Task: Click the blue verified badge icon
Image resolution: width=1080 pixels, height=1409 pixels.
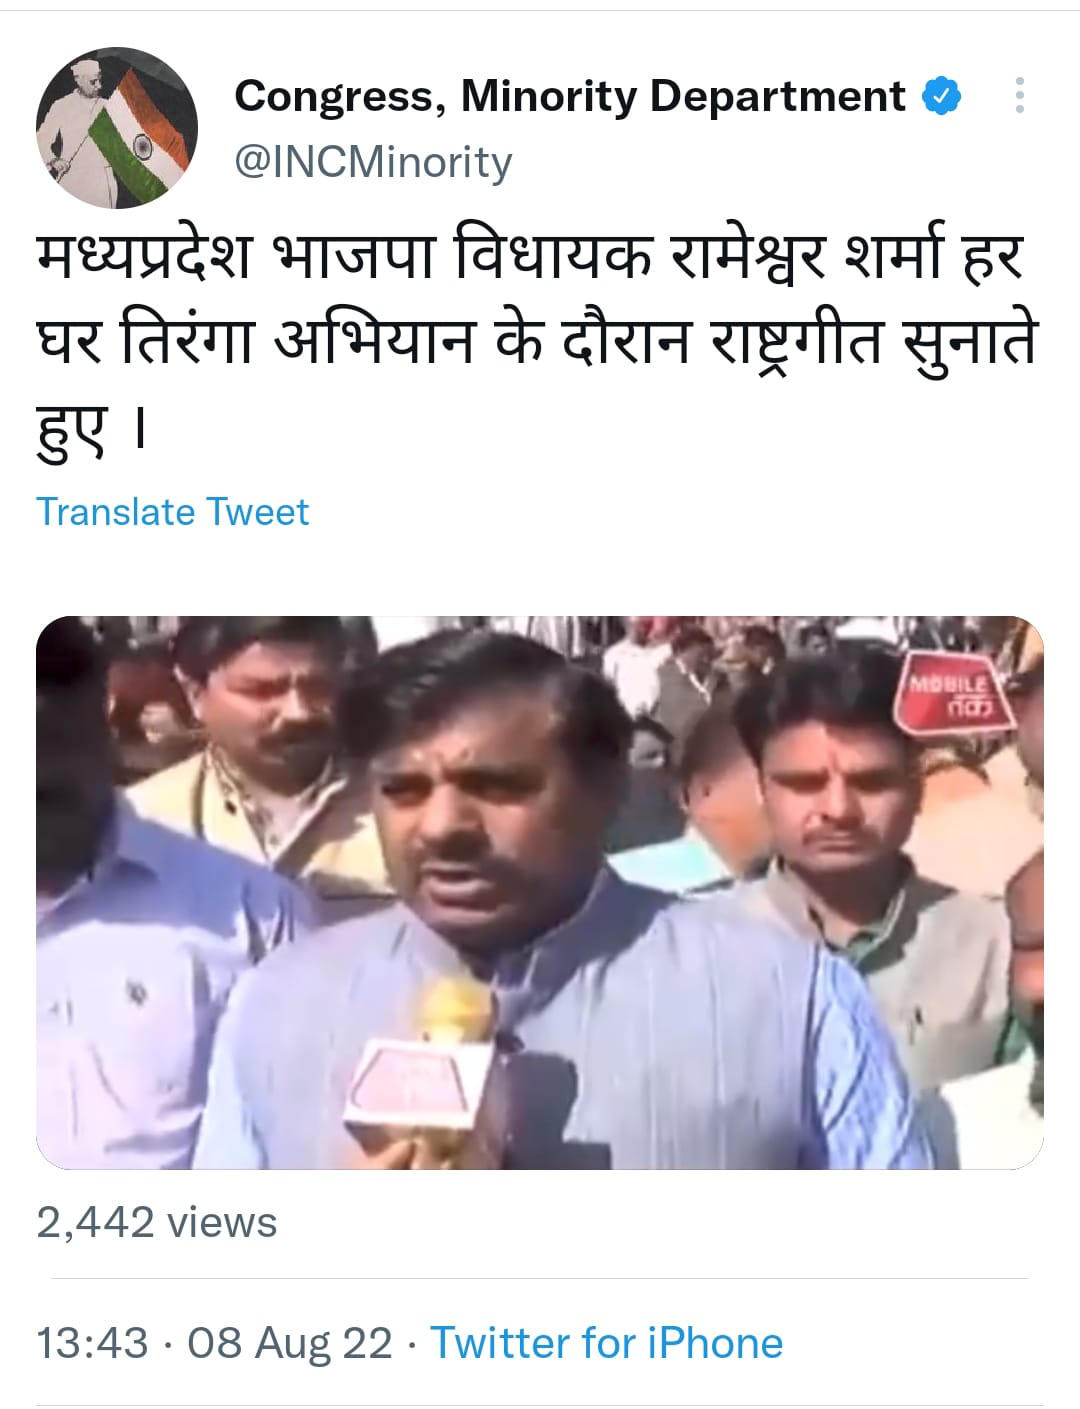Action: [x=941, y=96]
